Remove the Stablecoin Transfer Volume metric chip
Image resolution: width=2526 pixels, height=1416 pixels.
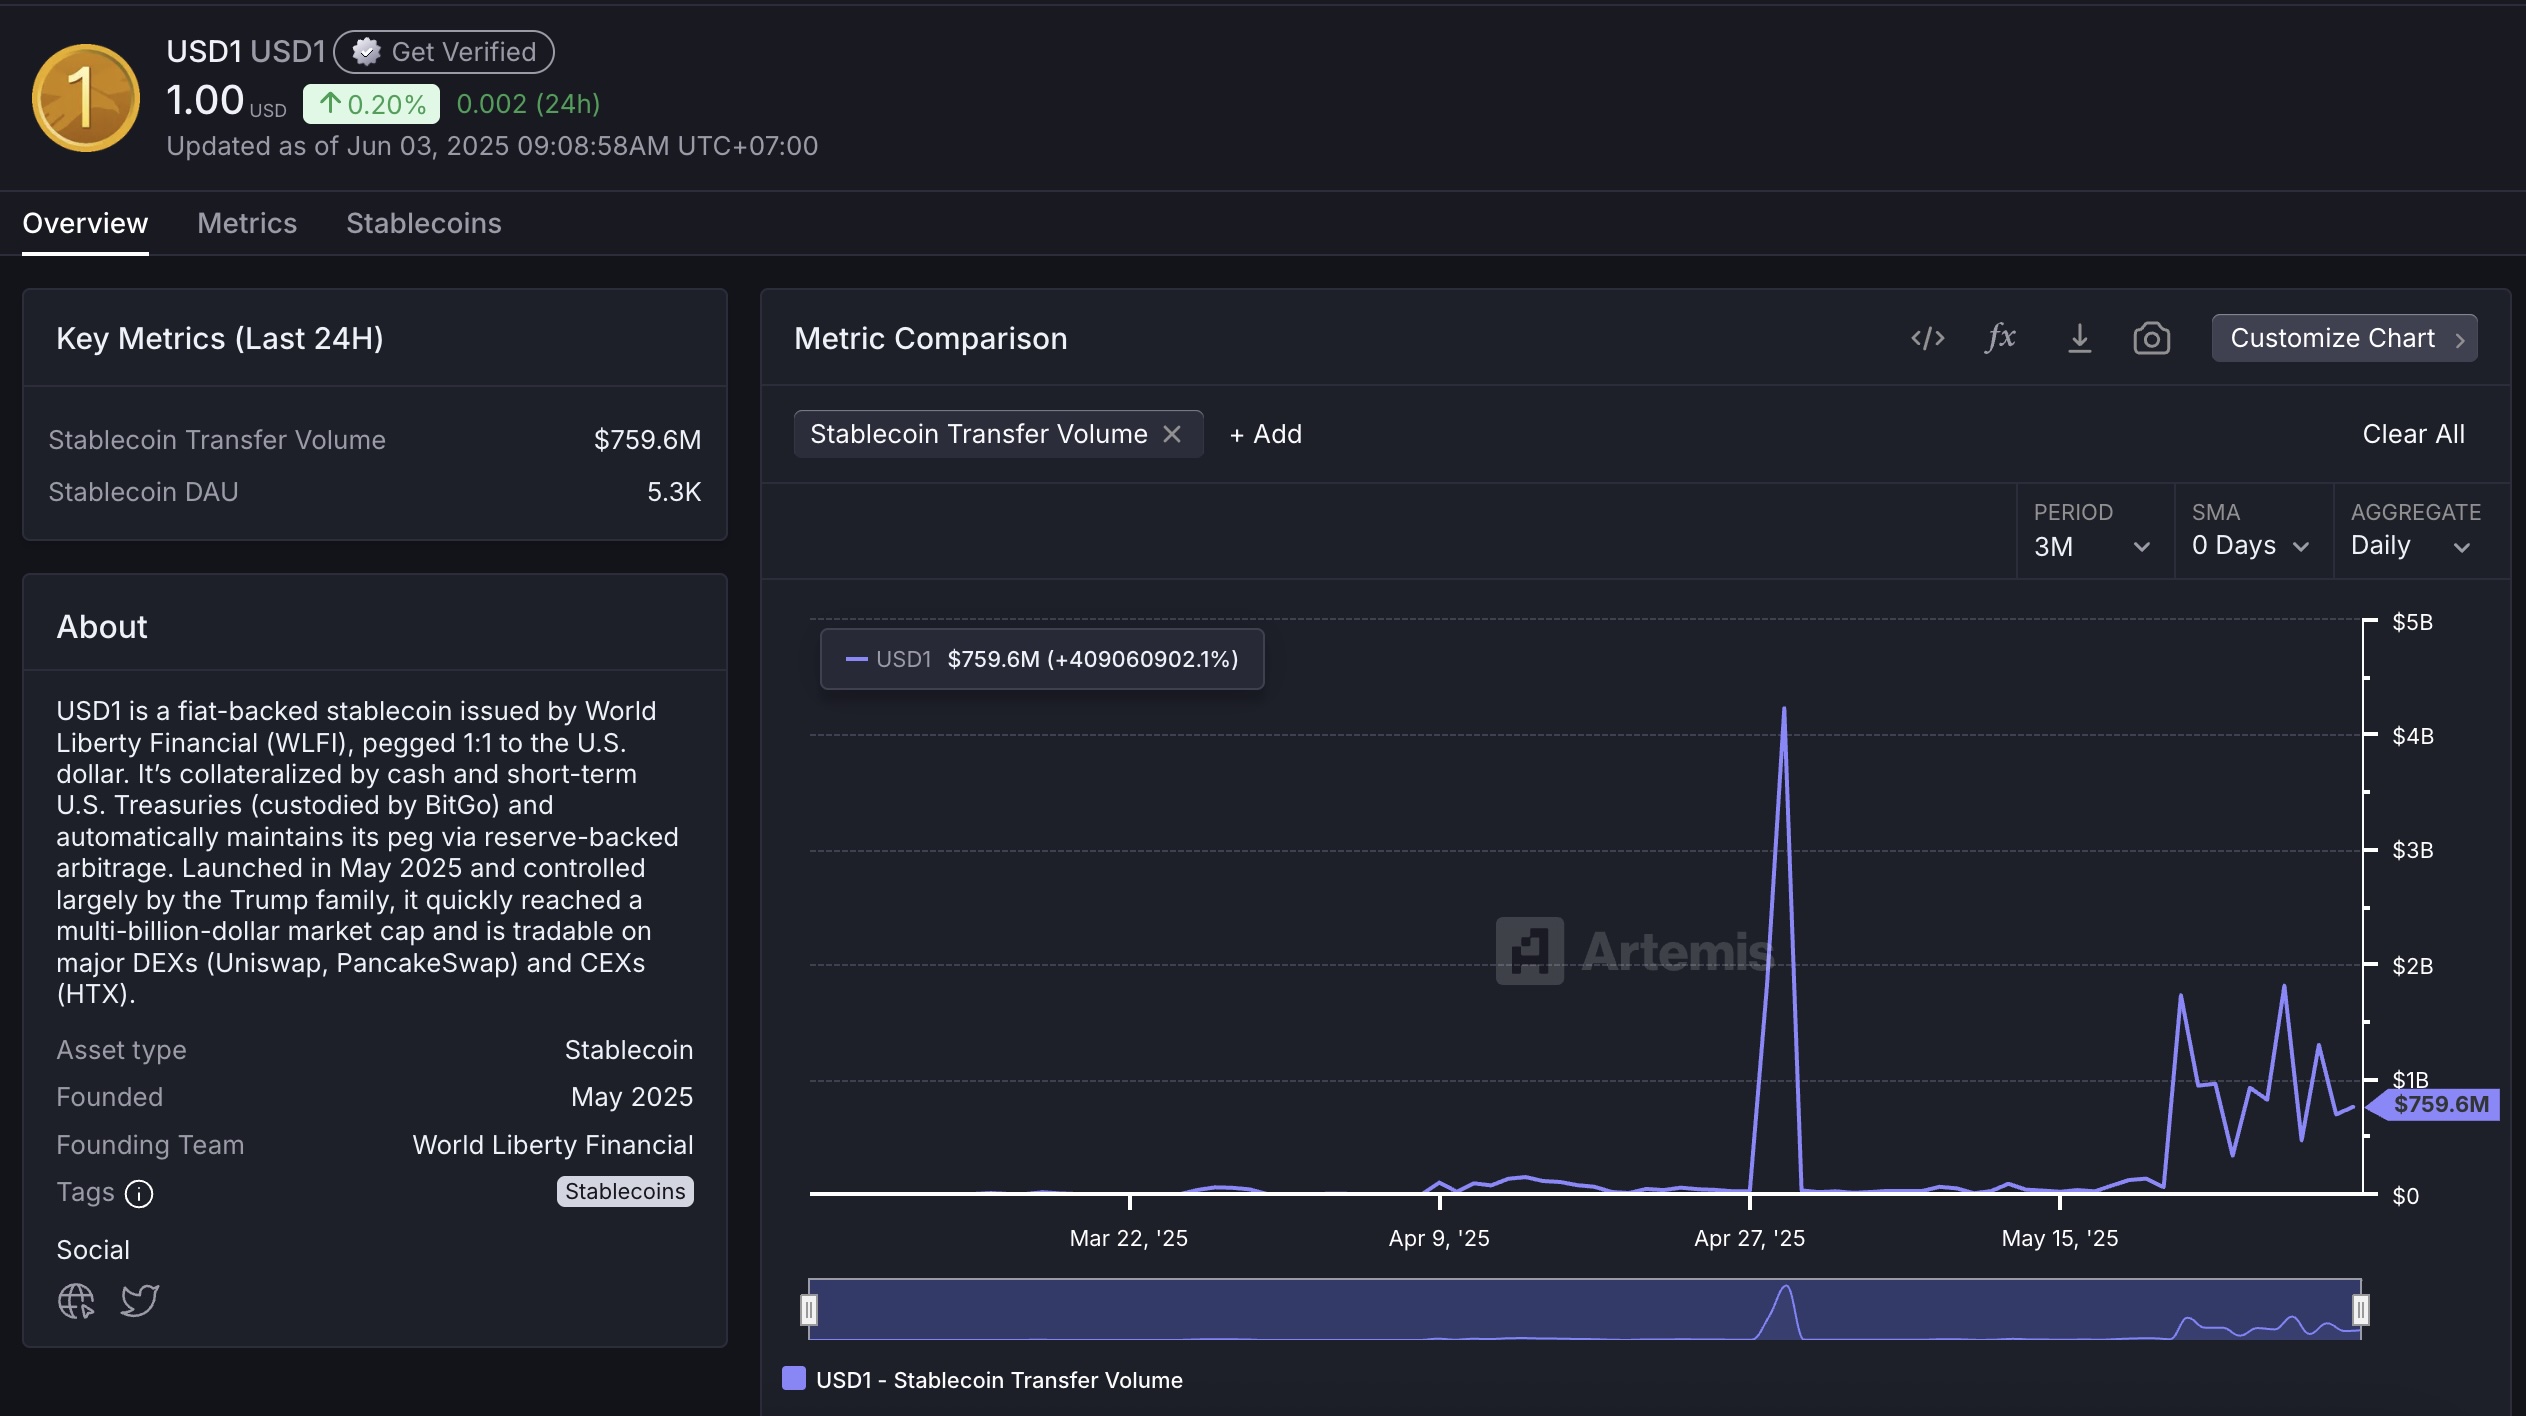1172,434
